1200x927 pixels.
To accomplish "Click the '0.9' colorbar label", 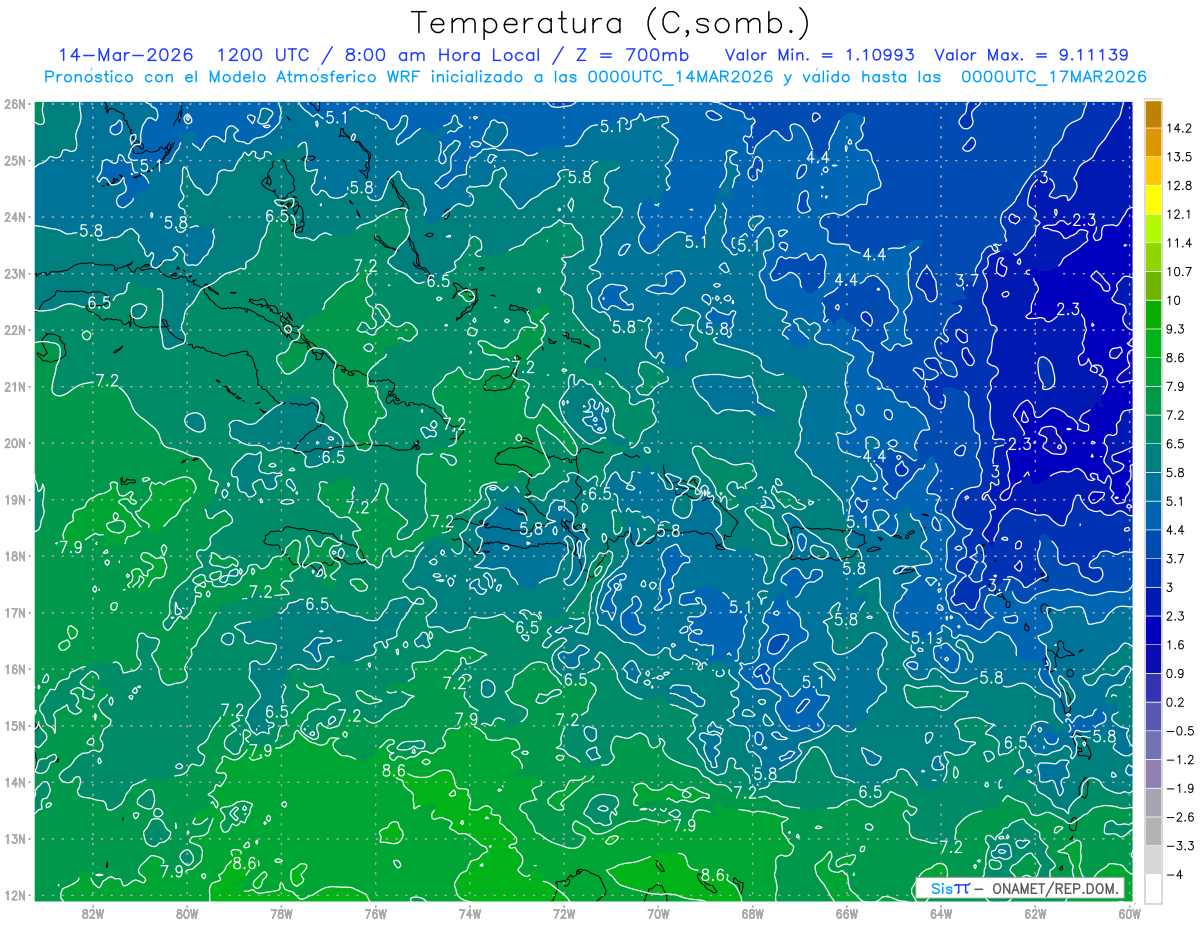I will point(1175,673).
